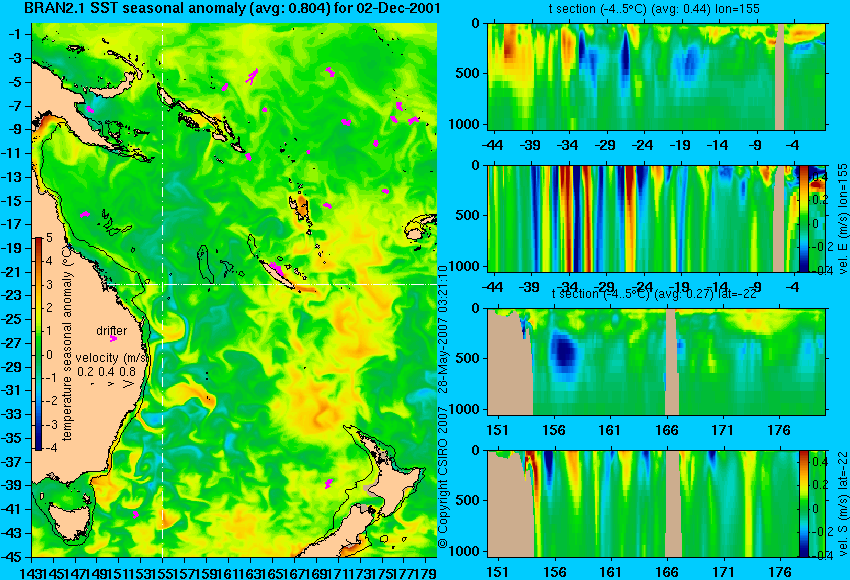Screen dimensions: 850x580
Task: Click the 'vel. E (m/s) lon=155' axis label
Action: pos(842,218)
